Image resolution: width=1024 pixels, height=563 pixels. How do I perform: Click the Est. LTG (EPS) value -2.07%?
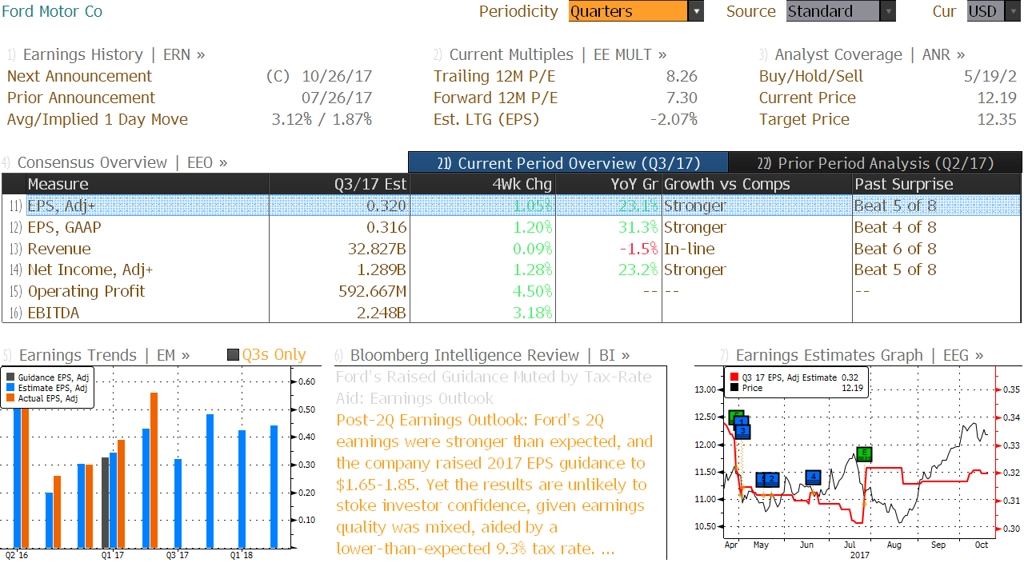point(673,120)
